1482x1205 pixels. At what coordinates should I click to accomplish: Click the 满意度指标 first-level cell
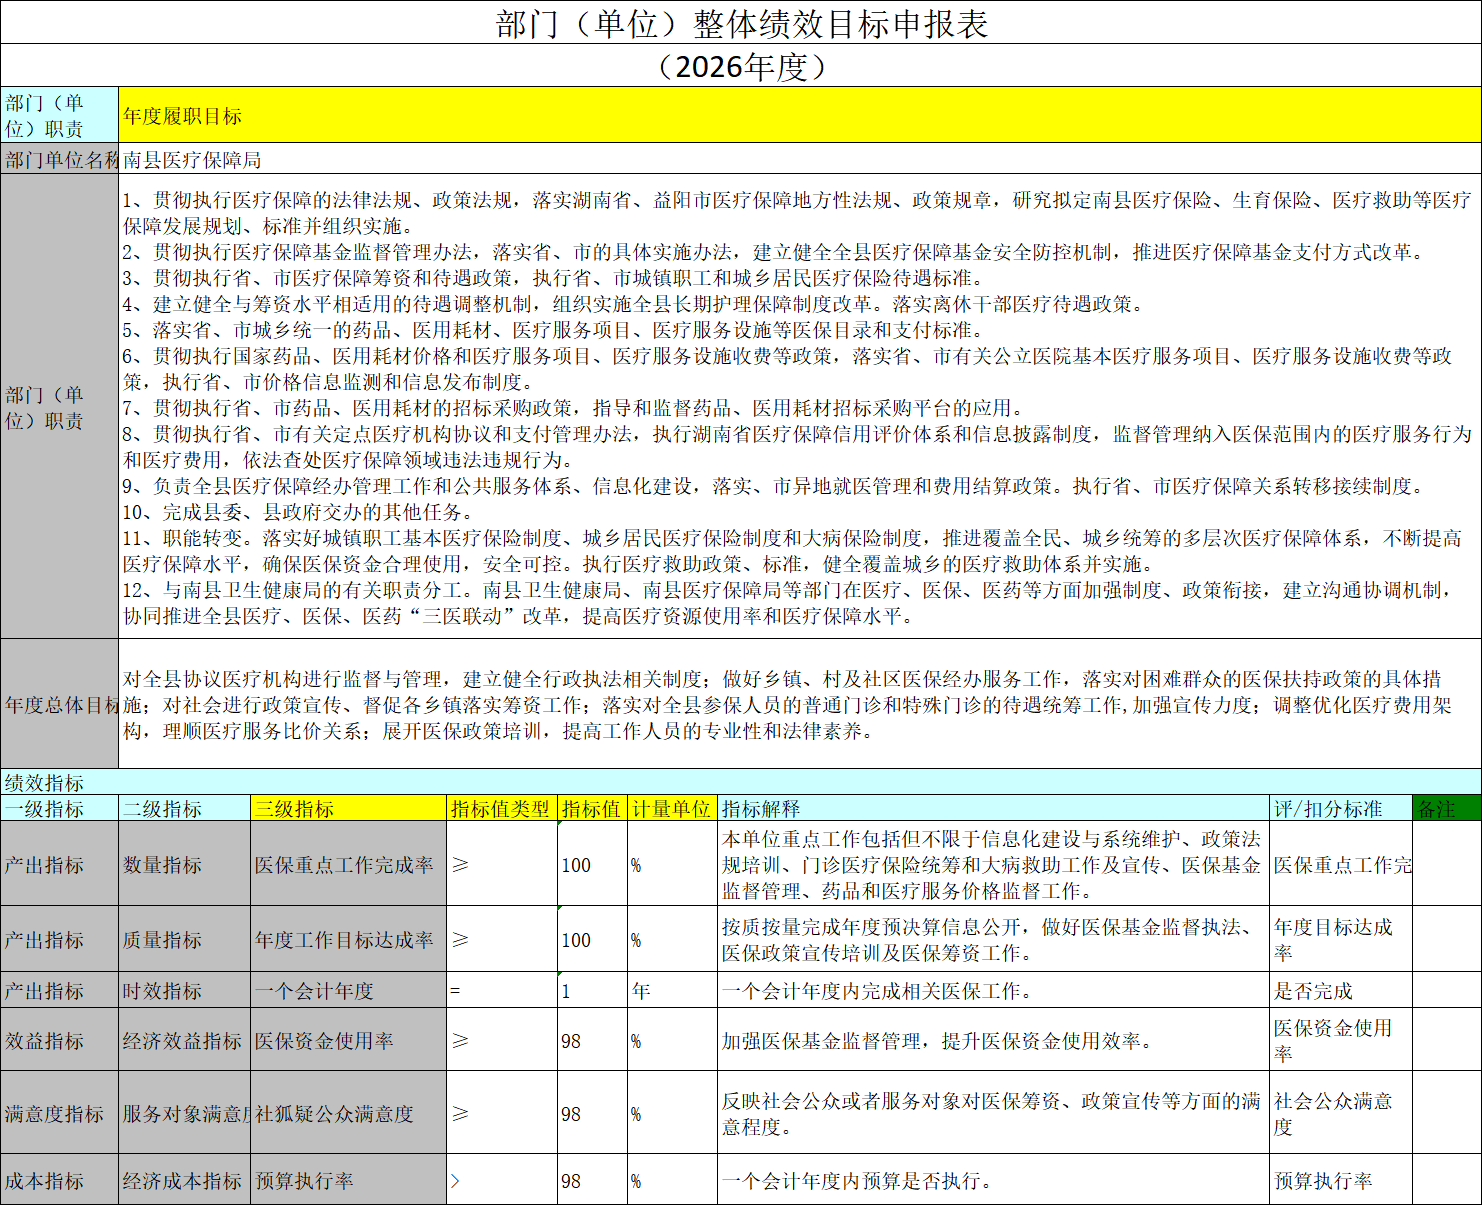coord(60,1114)
